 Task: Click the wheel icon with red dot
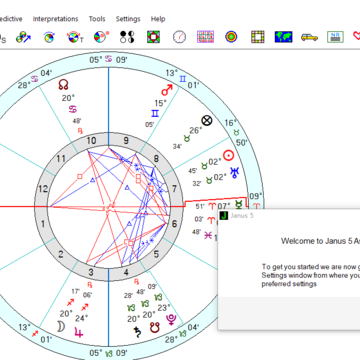tap(102, 37)
